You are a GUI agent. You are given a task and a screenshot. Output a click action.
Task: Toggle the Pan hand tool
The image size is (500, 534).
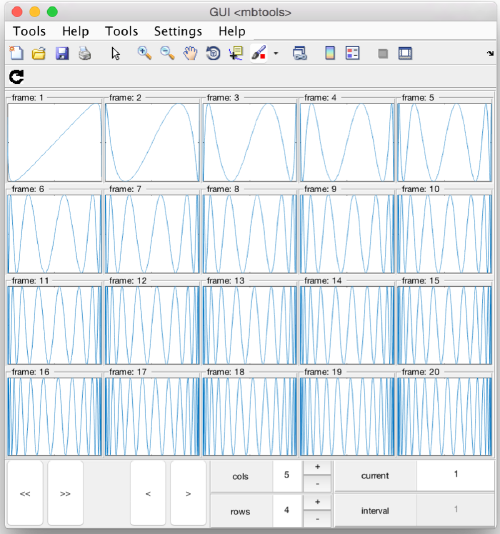point(190,53)
